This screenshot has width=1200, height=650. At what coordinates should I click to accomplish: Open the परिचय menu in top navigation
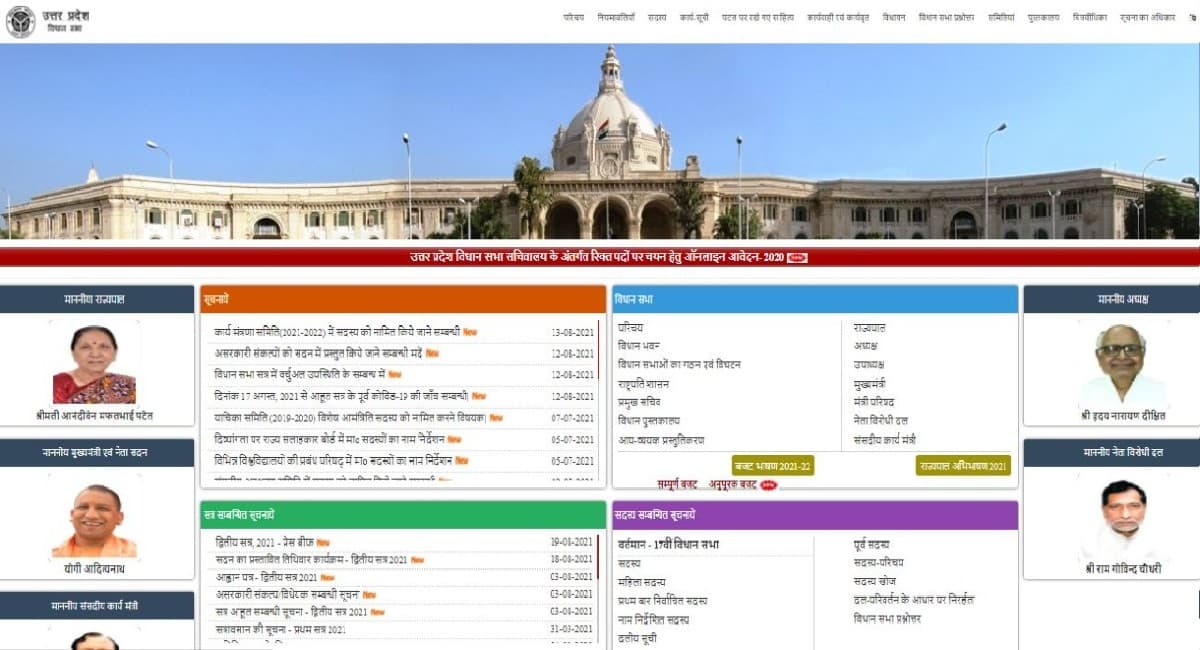[x=574, y=17]
